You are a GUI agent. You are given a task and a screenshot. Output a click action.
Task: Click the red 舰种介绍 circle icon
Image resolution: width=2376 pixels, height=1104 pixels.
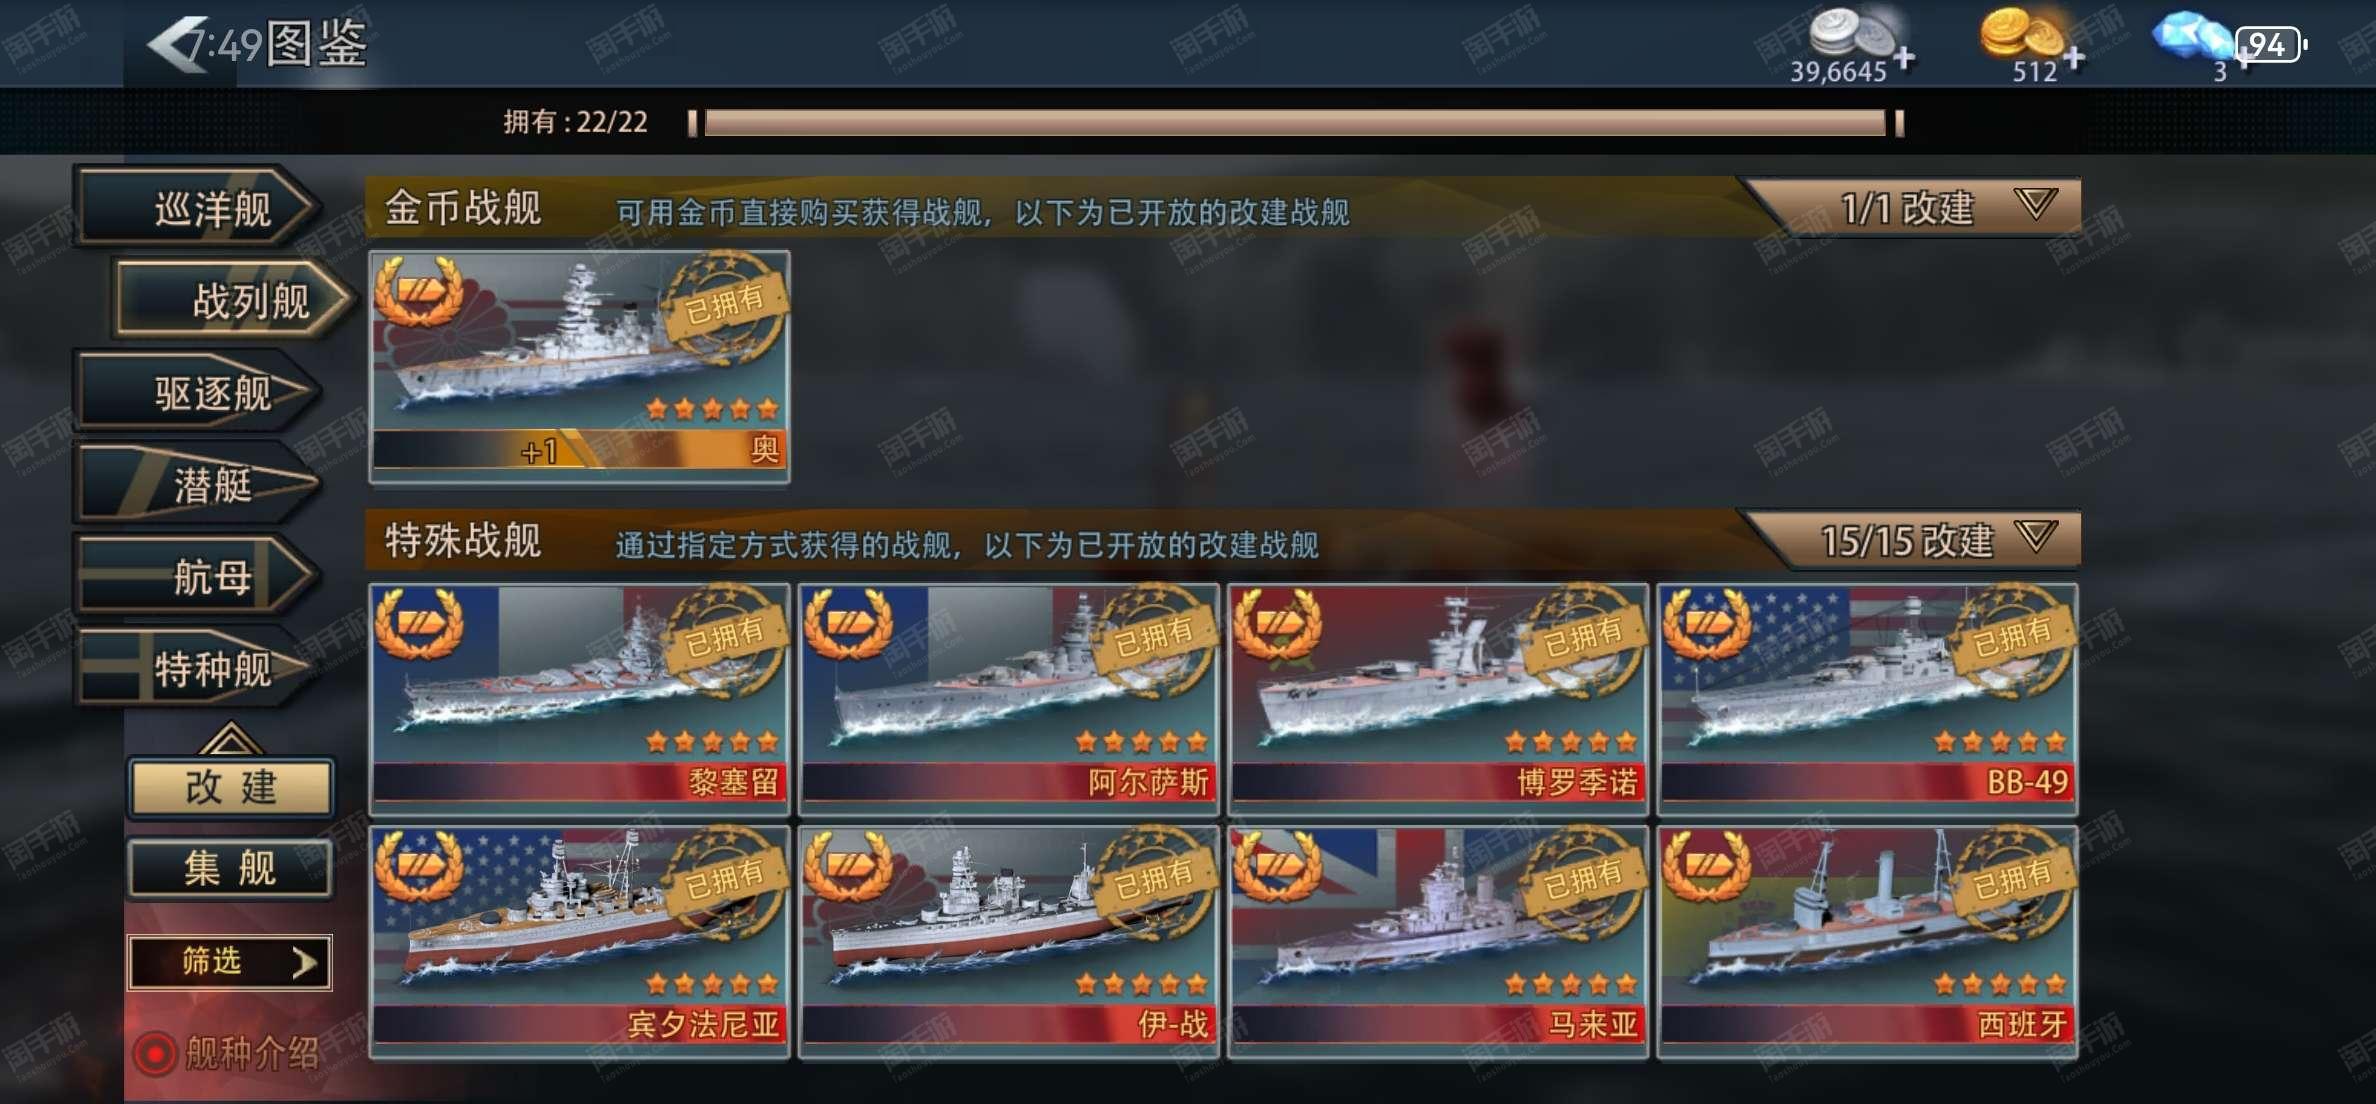[155, 1052]
